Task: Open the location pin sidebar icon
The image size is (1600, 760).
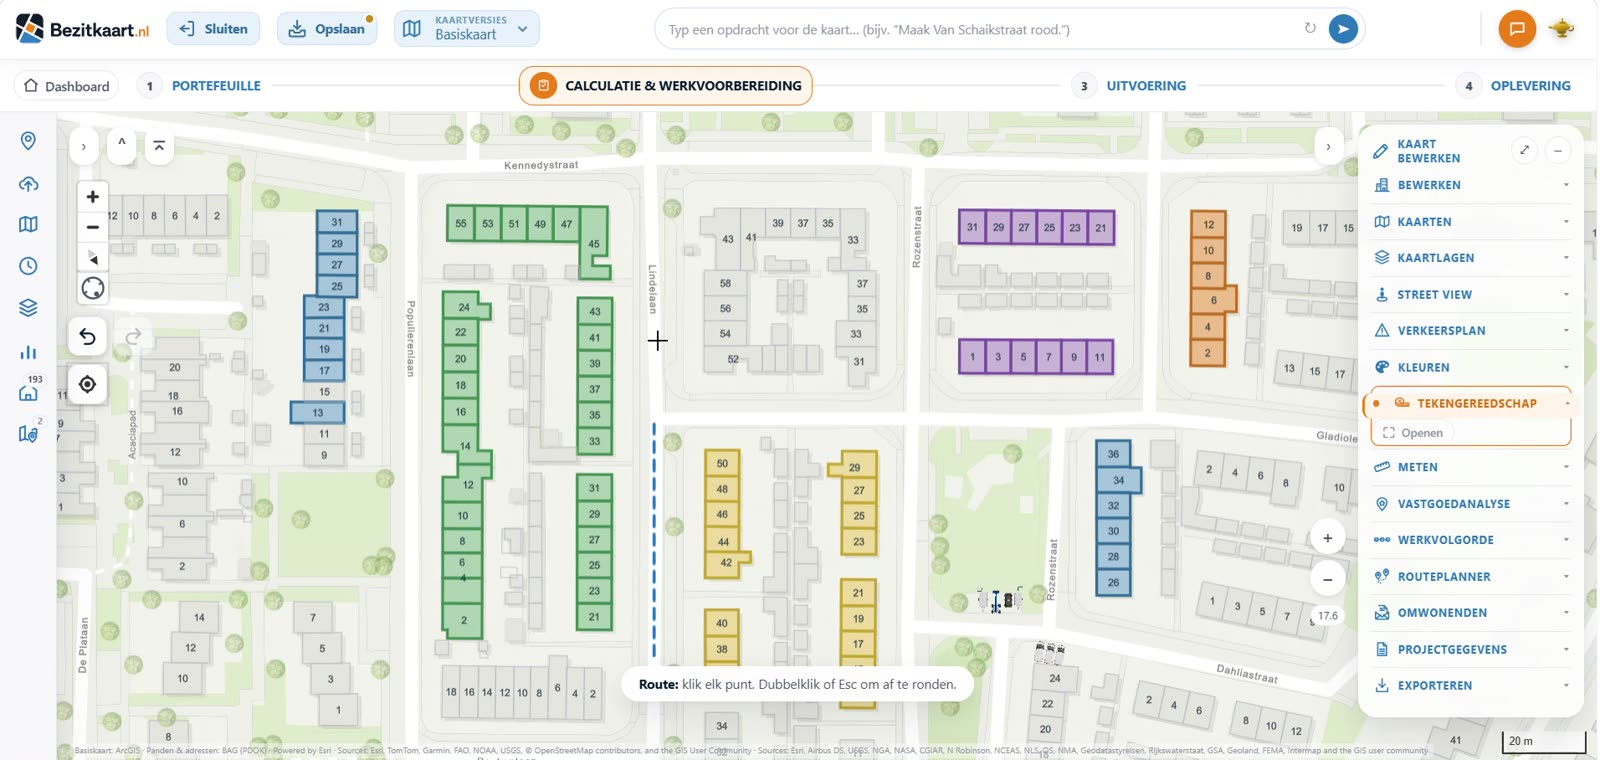Action: pos(28,141)
